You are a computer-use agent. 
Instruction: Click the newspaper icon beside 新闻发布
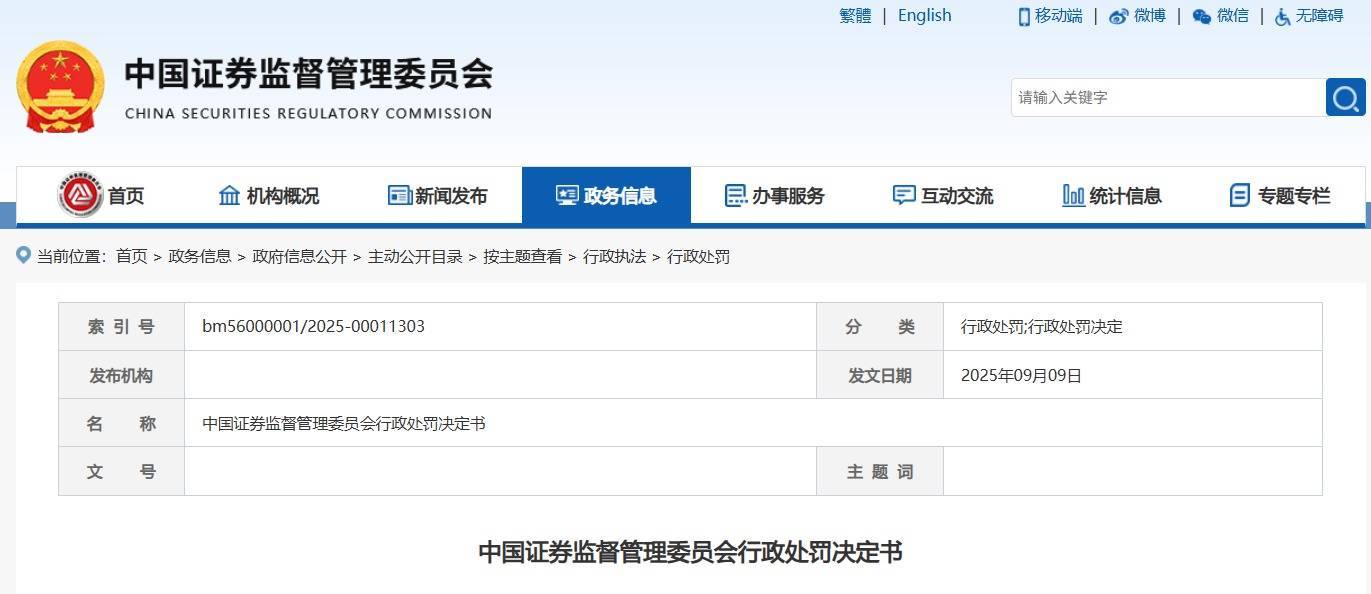[399, 195]
